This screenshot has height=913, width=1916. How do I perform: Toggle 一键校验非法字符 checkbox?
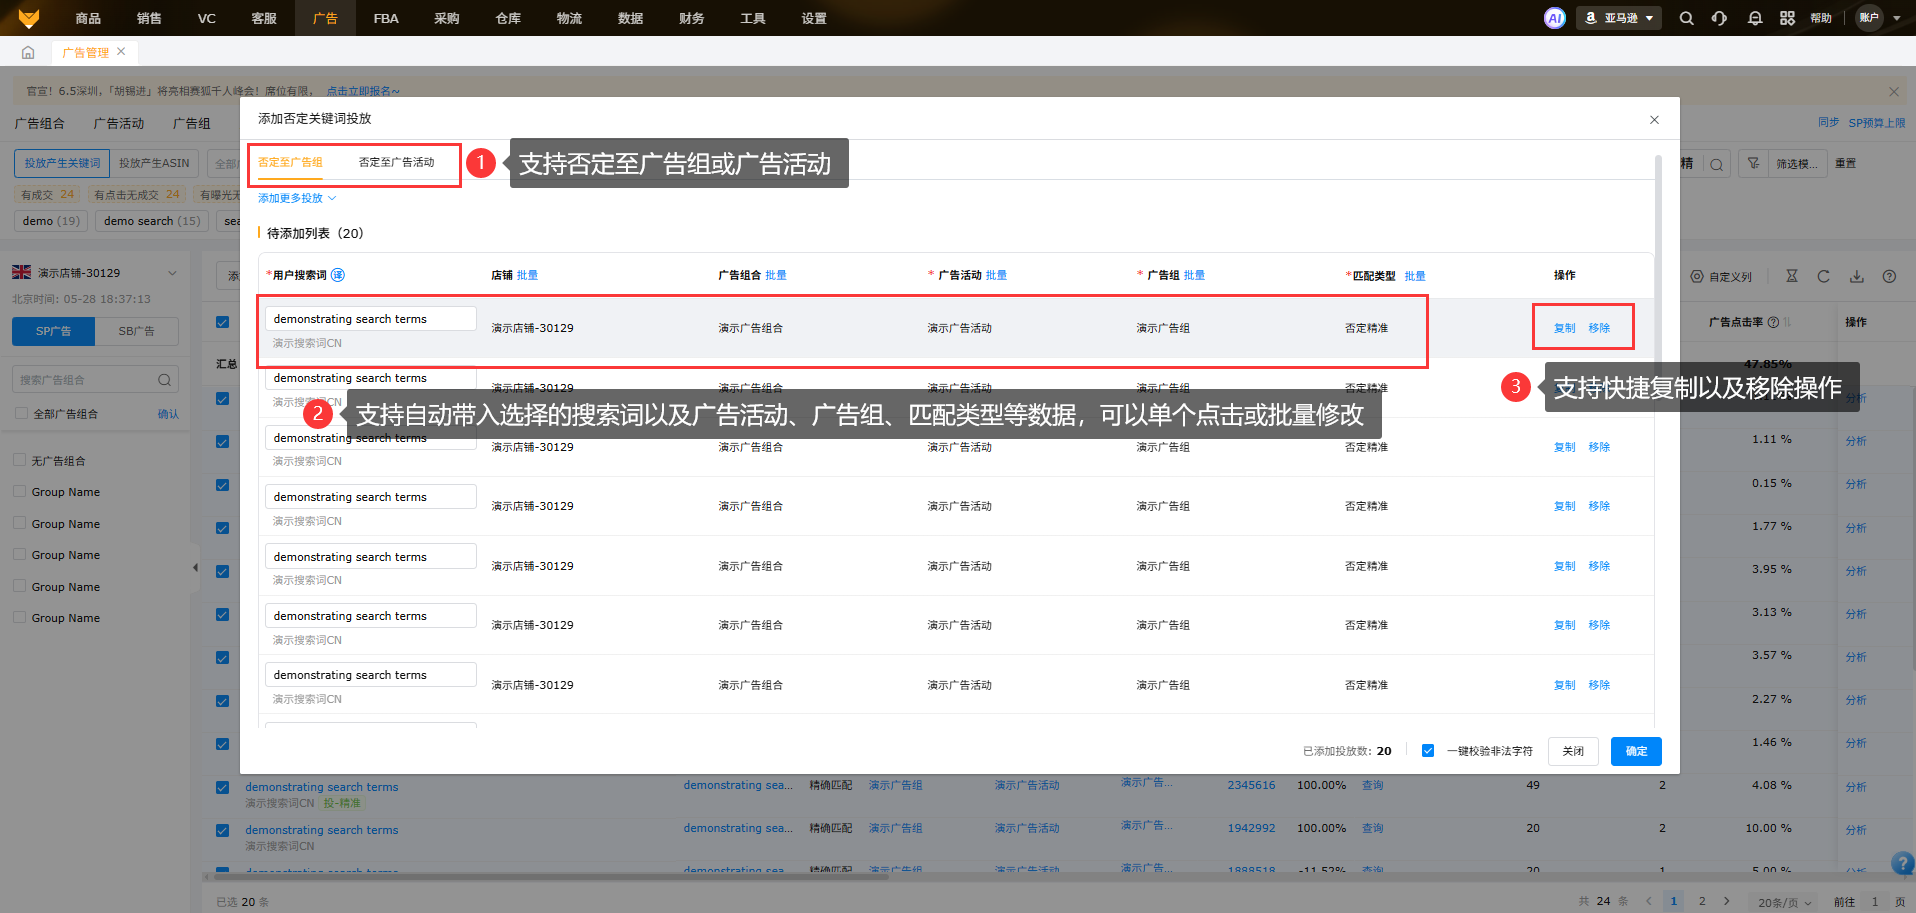pyautogui.click(x=1428, y=751)
